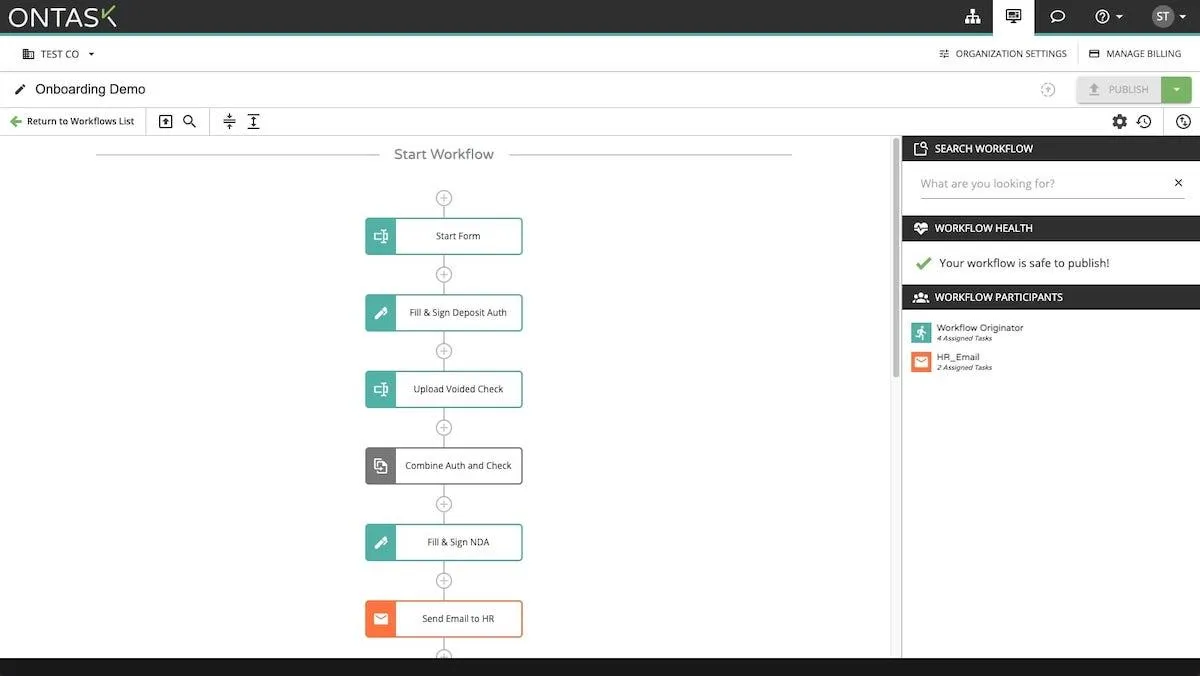Click the Workflow Originator running-person icon
Viewport: 1200px width, 676px height.
click(x=921, y=332)
